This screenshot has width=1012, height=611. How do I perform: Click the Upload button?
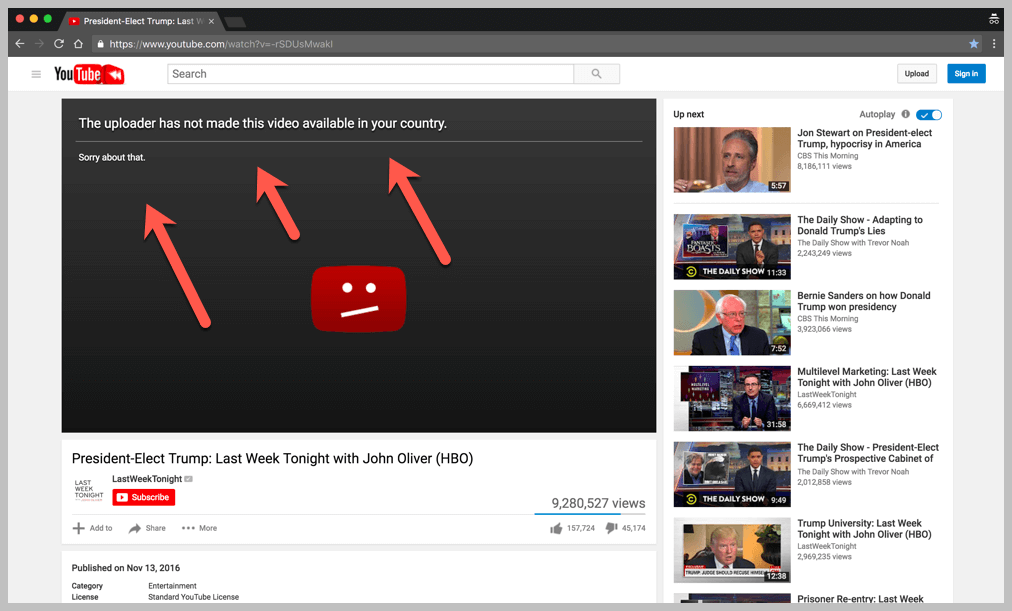[916, 74]
